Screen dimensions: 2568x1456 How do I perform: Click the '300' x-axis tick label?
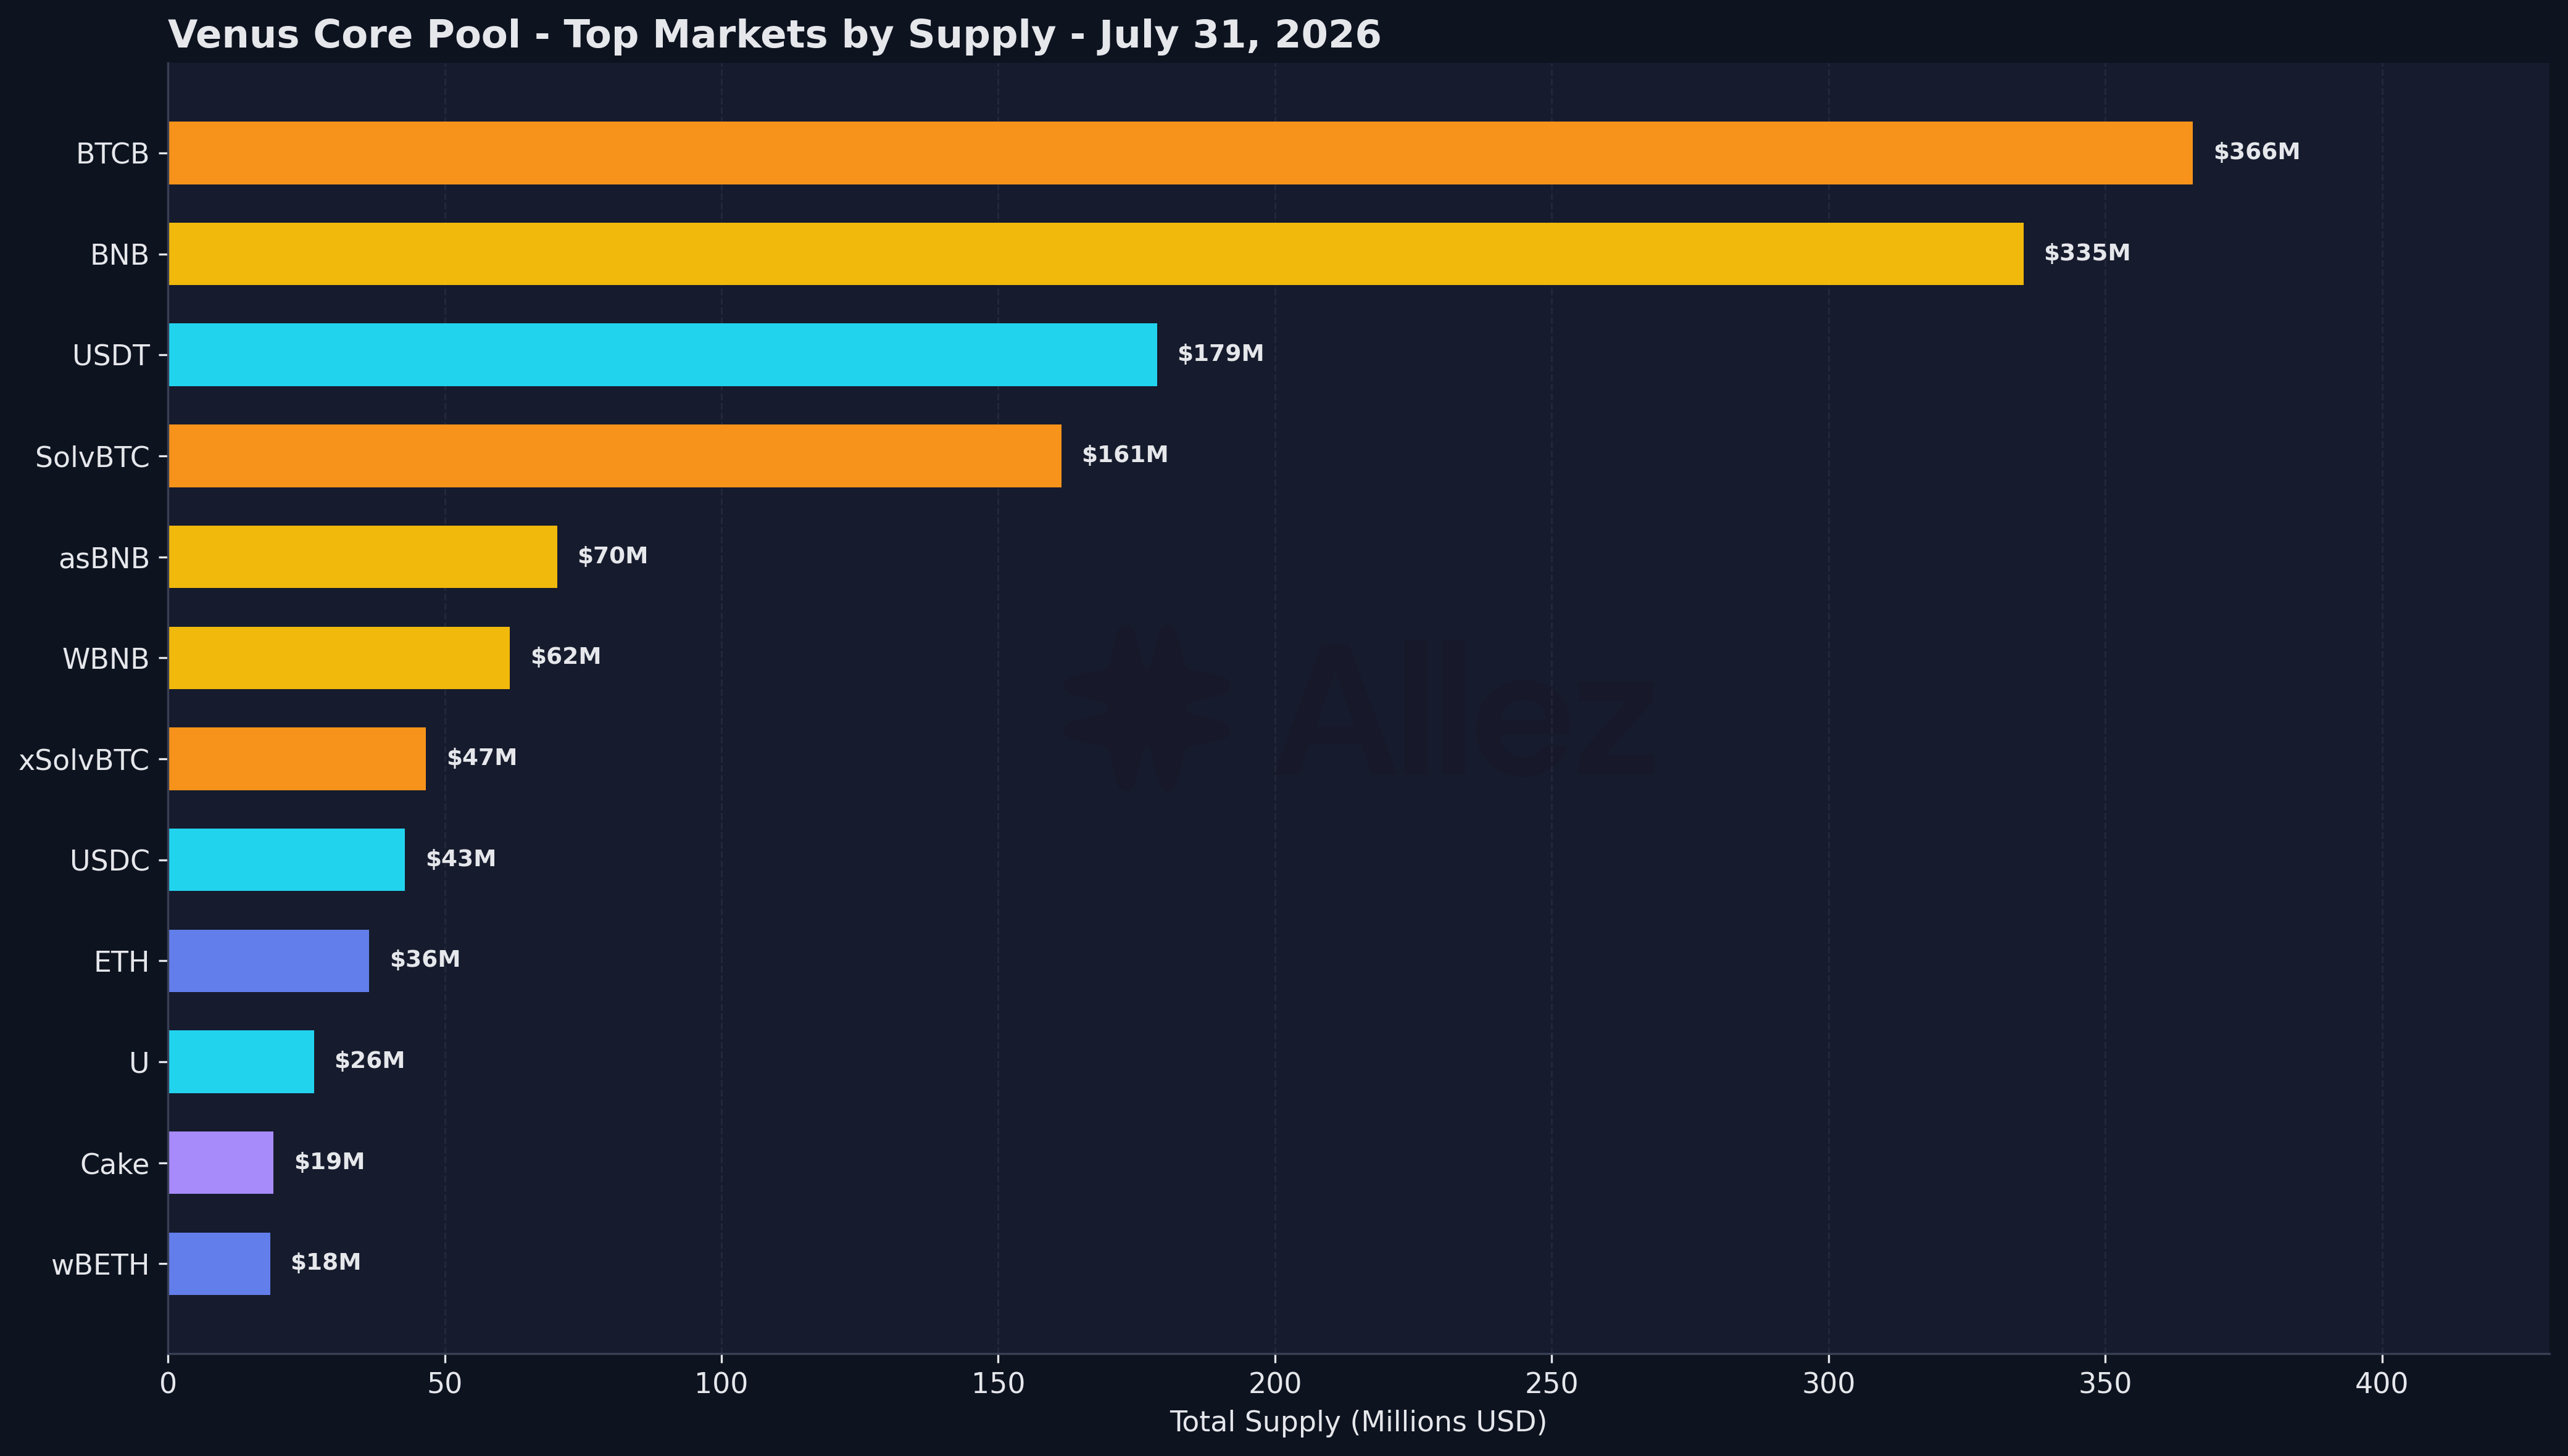pyautogui.click(x=1829, y=1384)
